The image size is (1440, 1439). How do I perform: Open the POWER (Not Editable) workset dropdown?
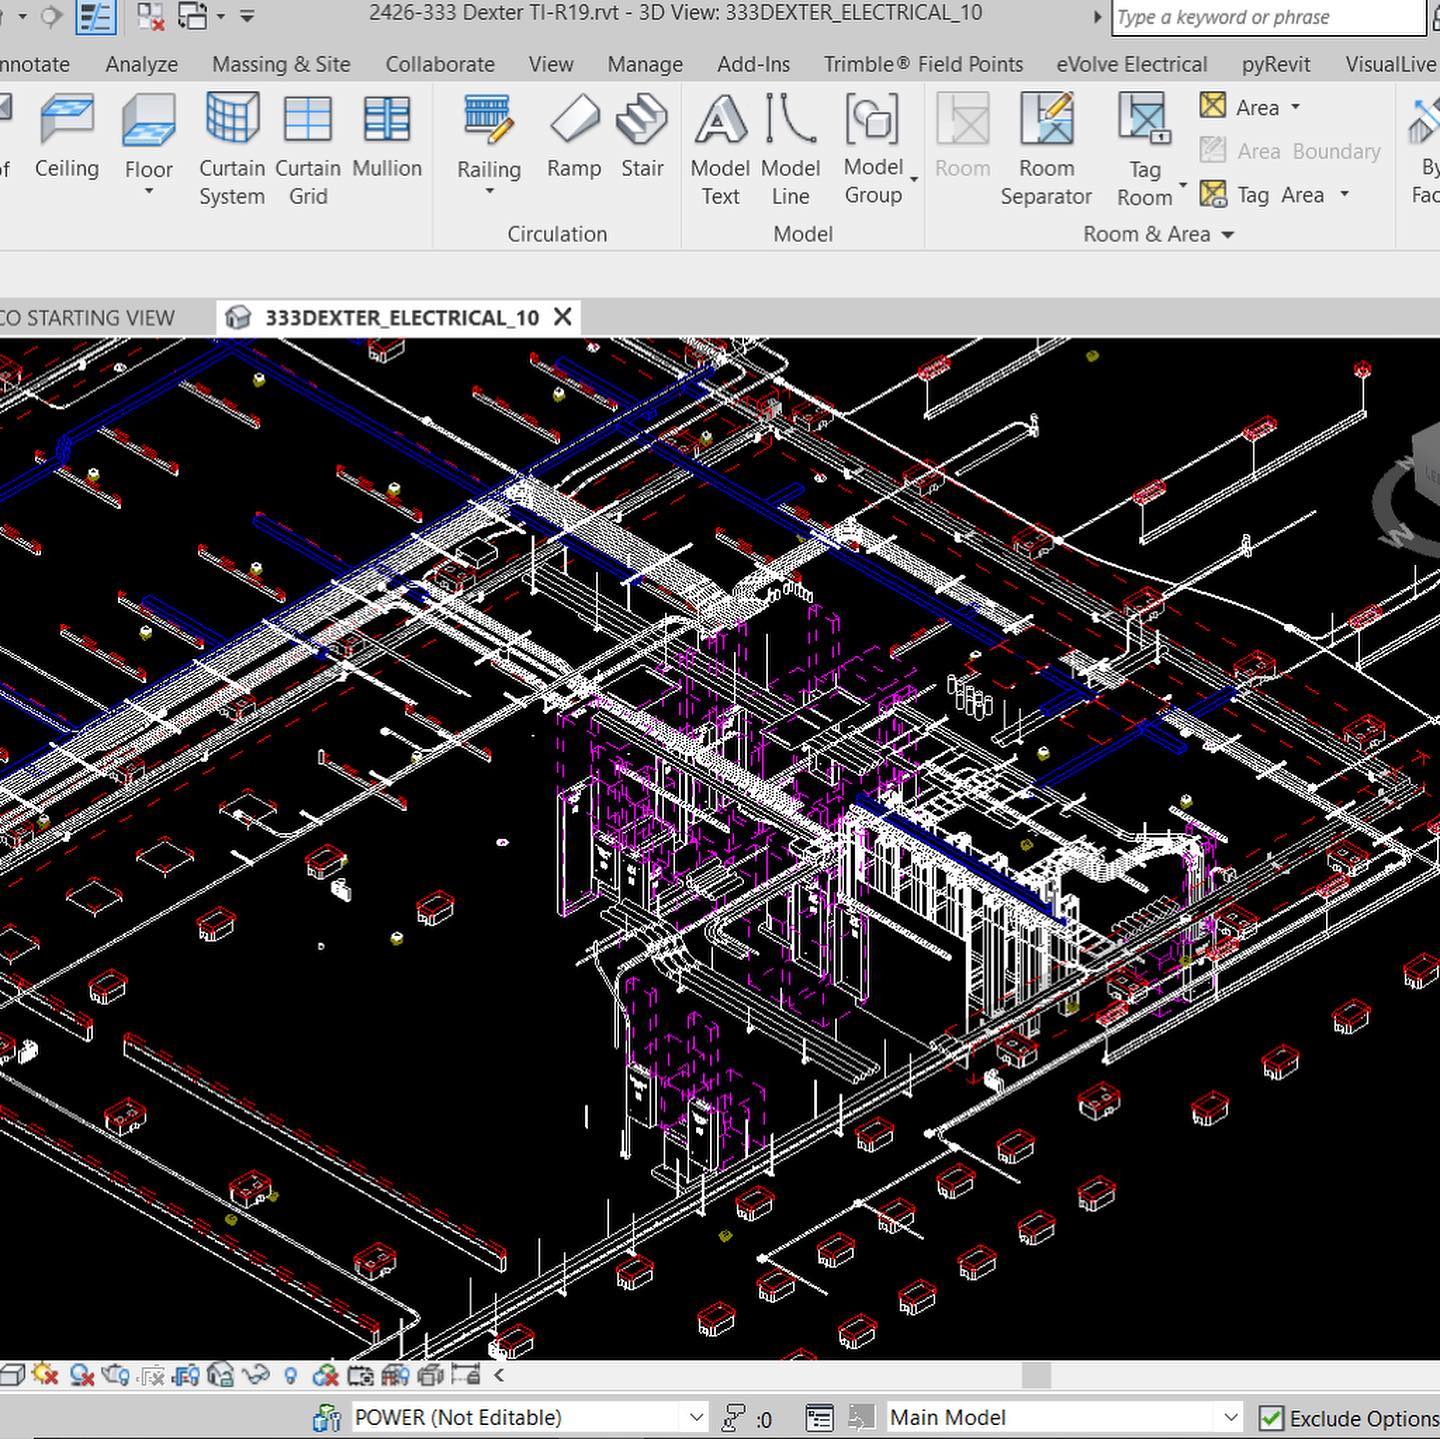(x=696, y=1417)
